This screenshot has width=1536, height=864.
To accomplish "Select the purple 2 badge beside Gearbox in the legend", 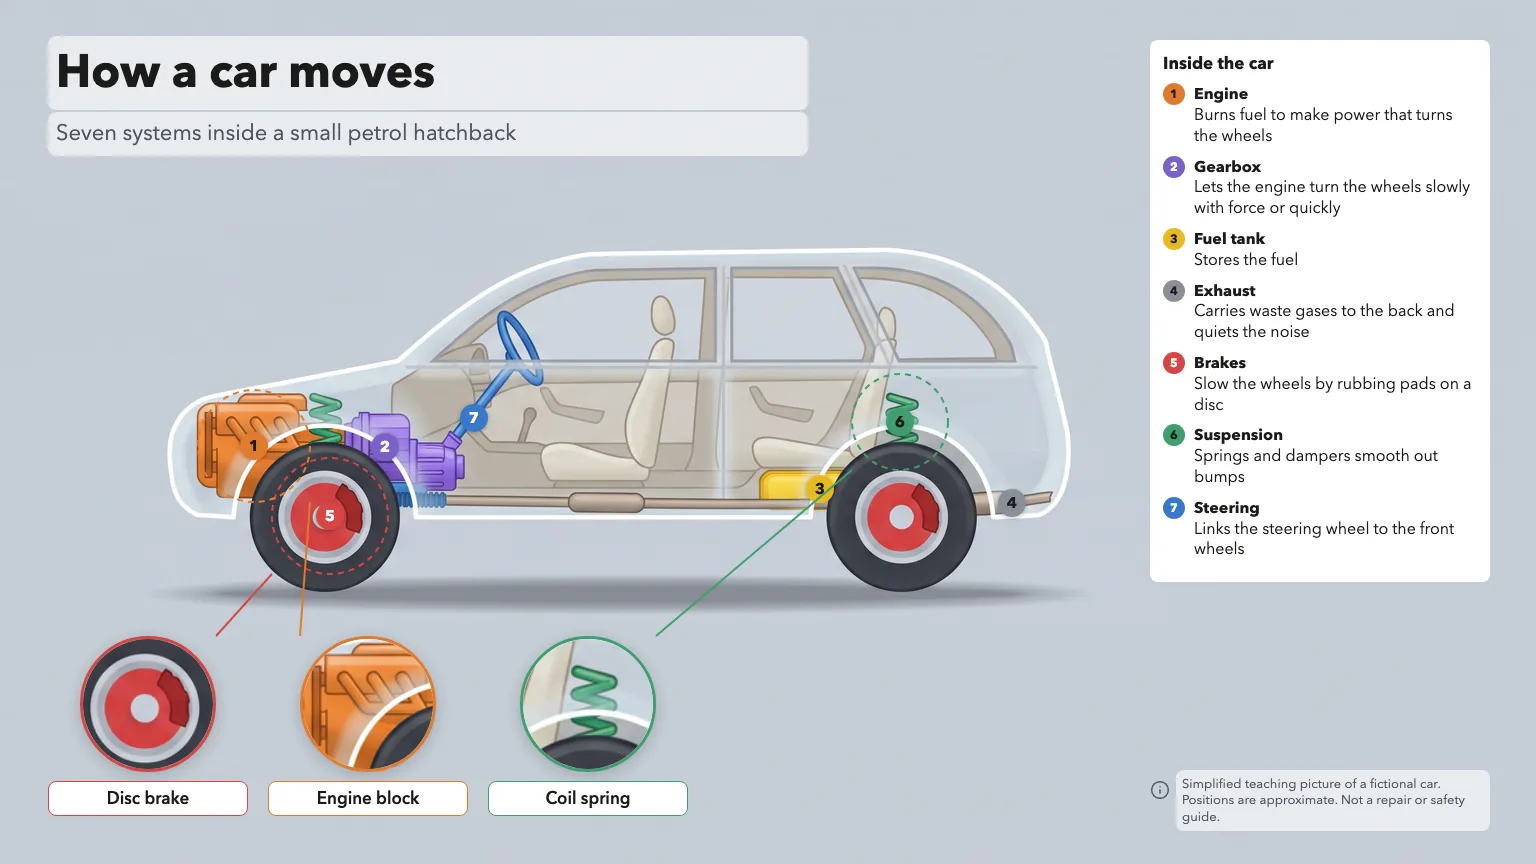I will [1174, 167].
